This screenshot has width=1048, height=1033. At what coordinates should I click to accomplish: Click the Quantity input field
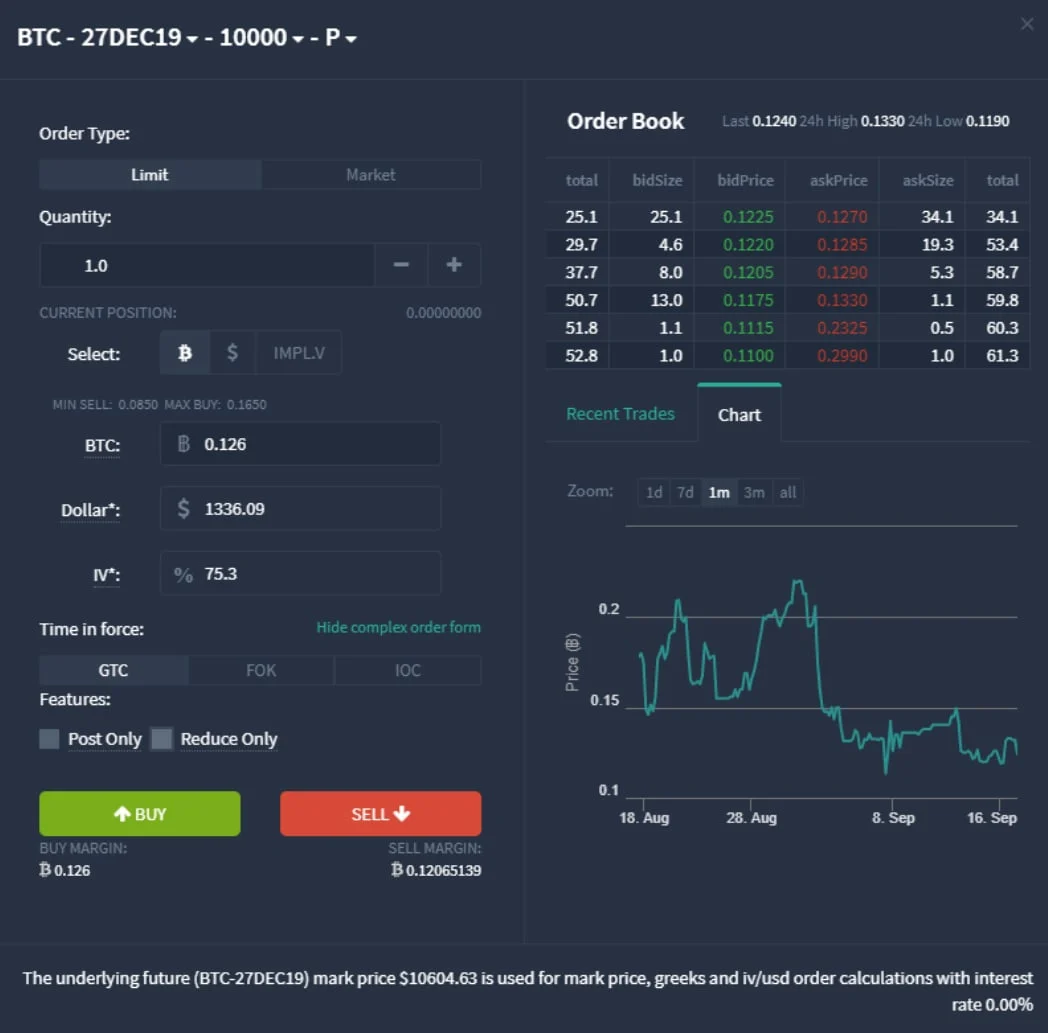click(207, 265)
